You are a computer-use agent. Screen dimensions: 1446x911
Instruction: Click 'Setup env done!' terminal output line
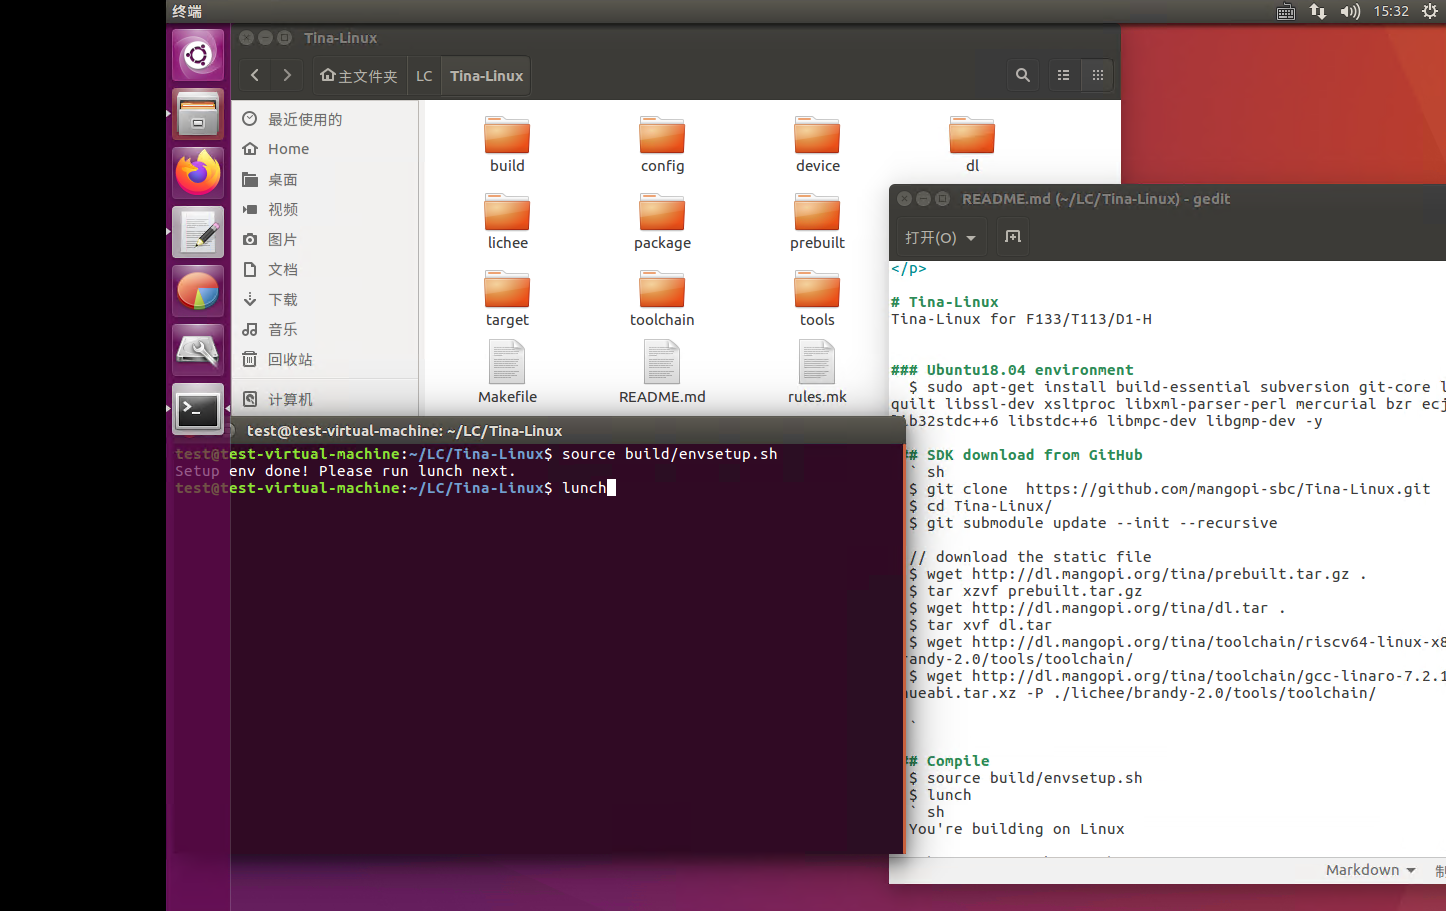coord(345,471)
